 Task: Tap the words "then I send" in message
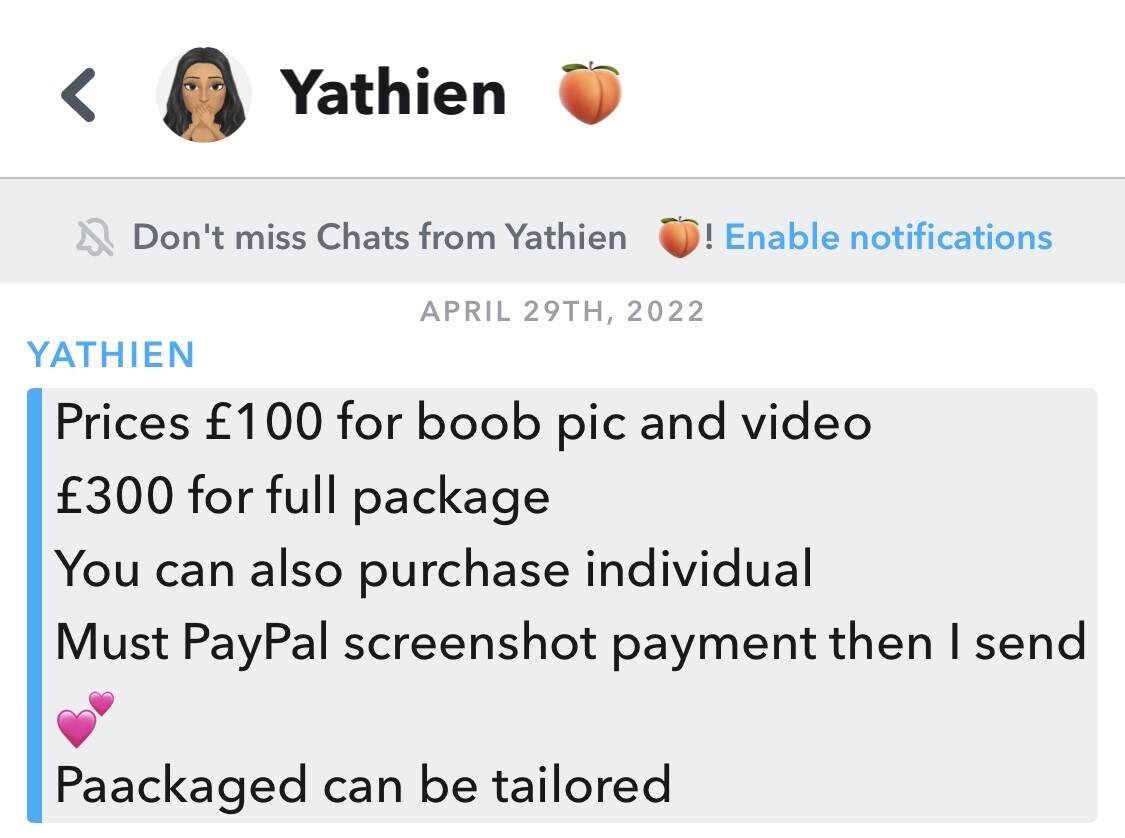[x=957, y=643]
